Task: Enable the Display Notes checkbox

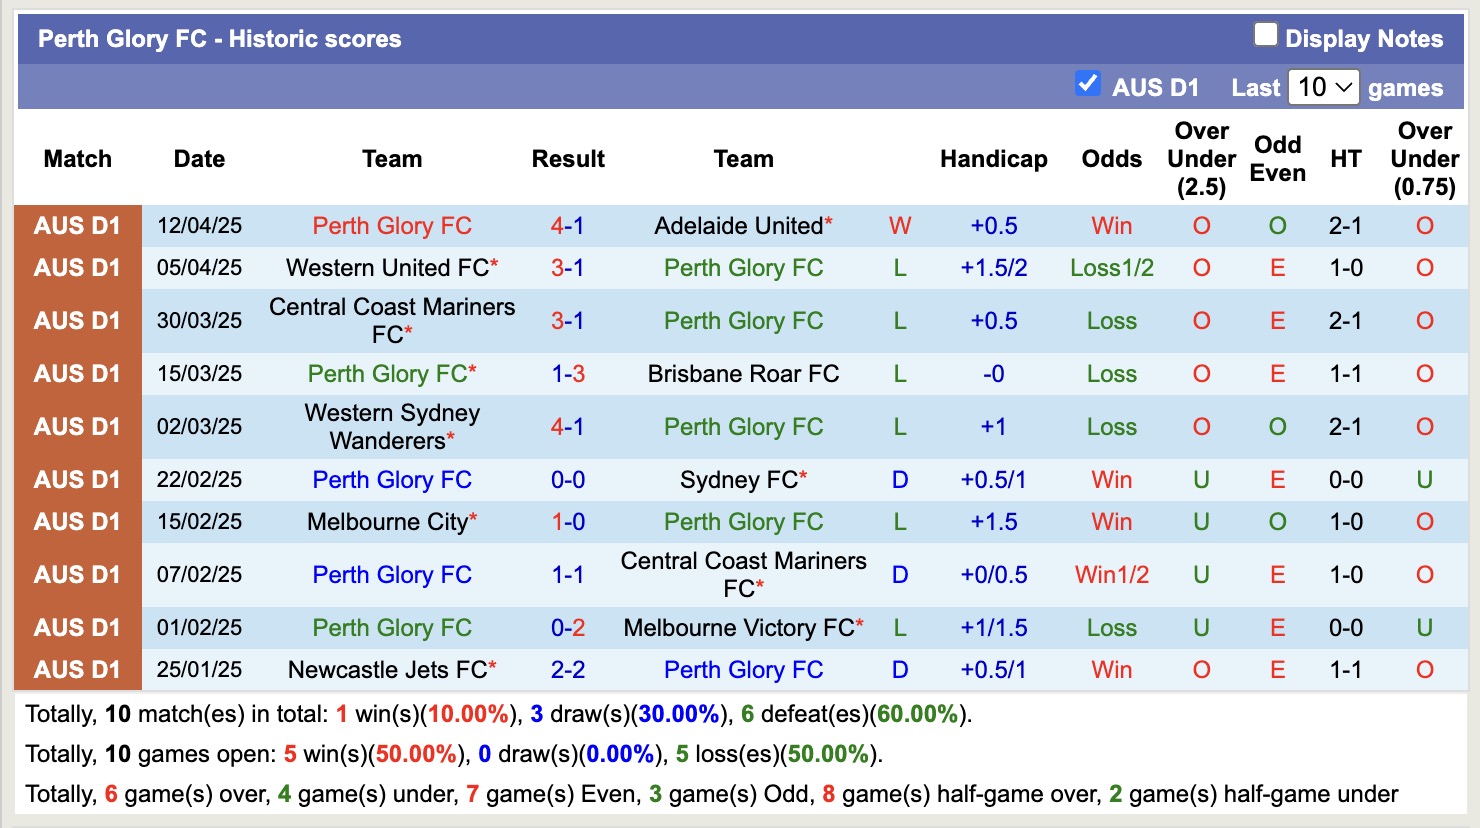Action: point(1266,33)
